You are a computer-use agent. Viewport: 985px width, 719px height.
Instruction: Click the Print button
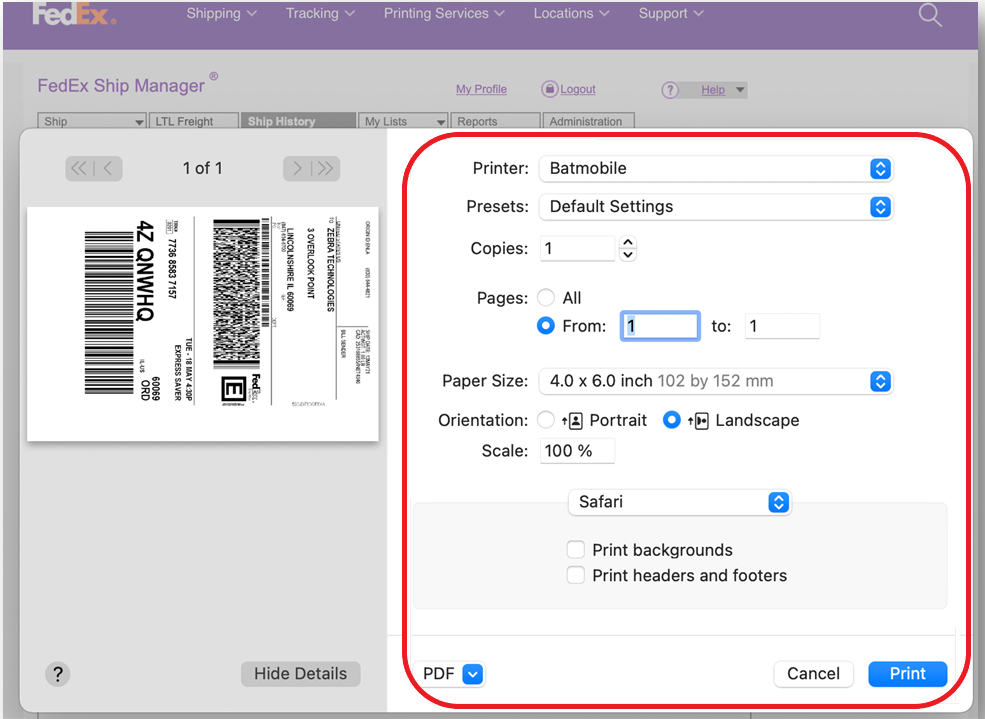pos(907,674)
